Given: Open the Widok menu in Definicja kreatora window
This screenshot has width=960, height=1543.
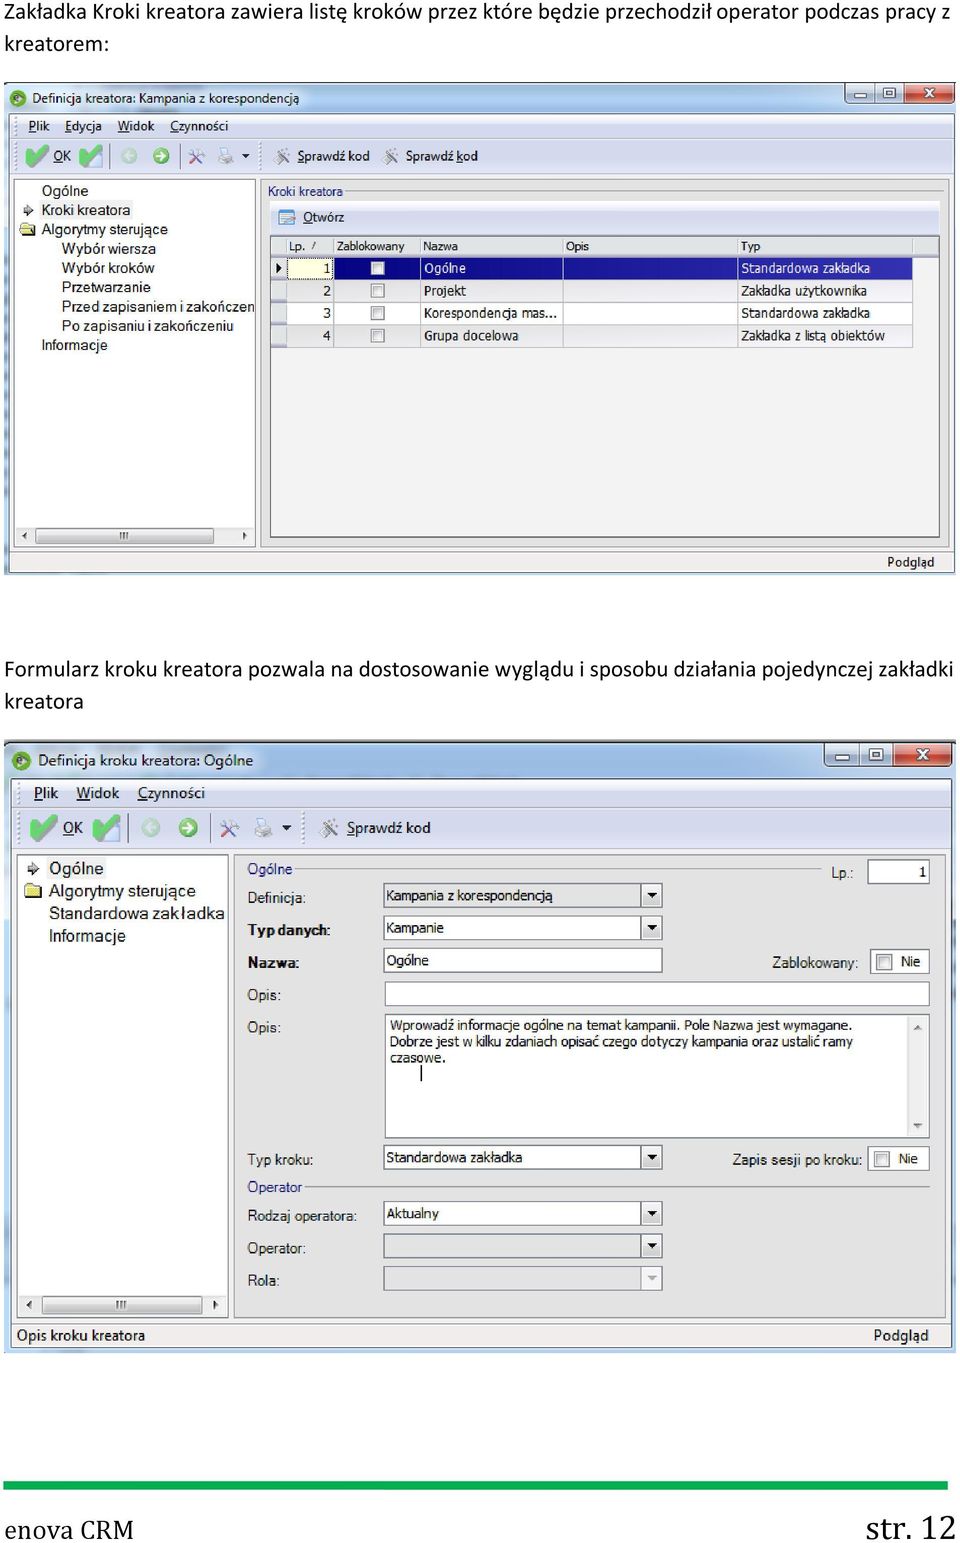Looking at the screenshot, I should pyautogui.click(x=136, y=126).
